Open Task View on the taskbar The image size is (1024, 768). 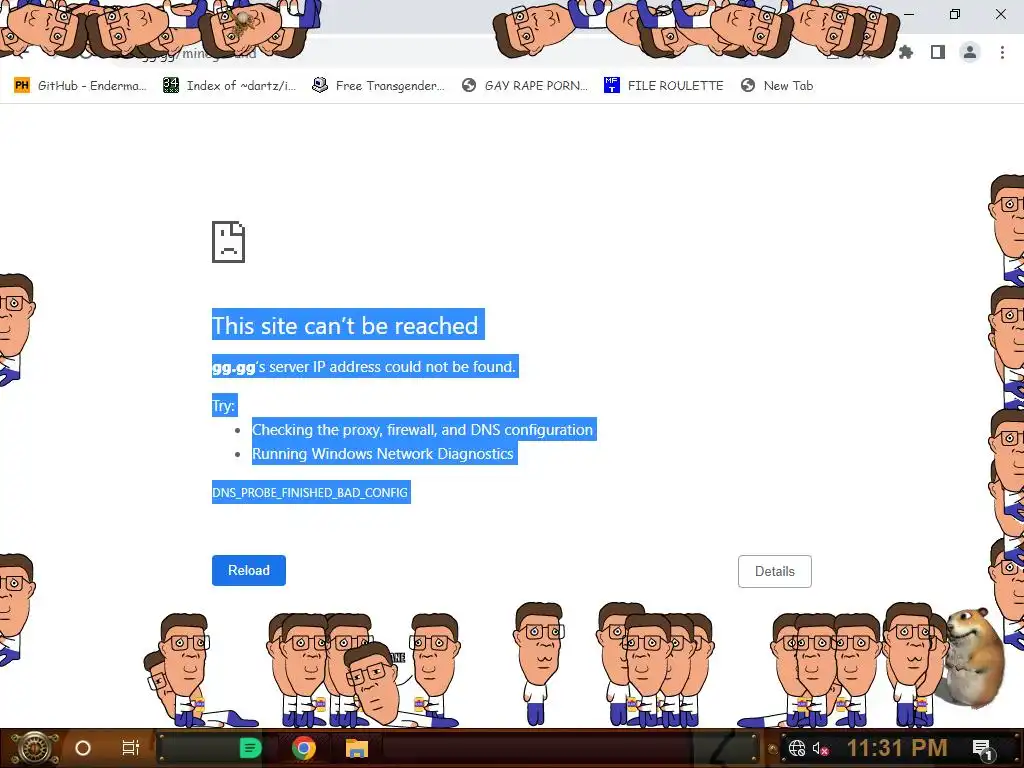point(131,748)
